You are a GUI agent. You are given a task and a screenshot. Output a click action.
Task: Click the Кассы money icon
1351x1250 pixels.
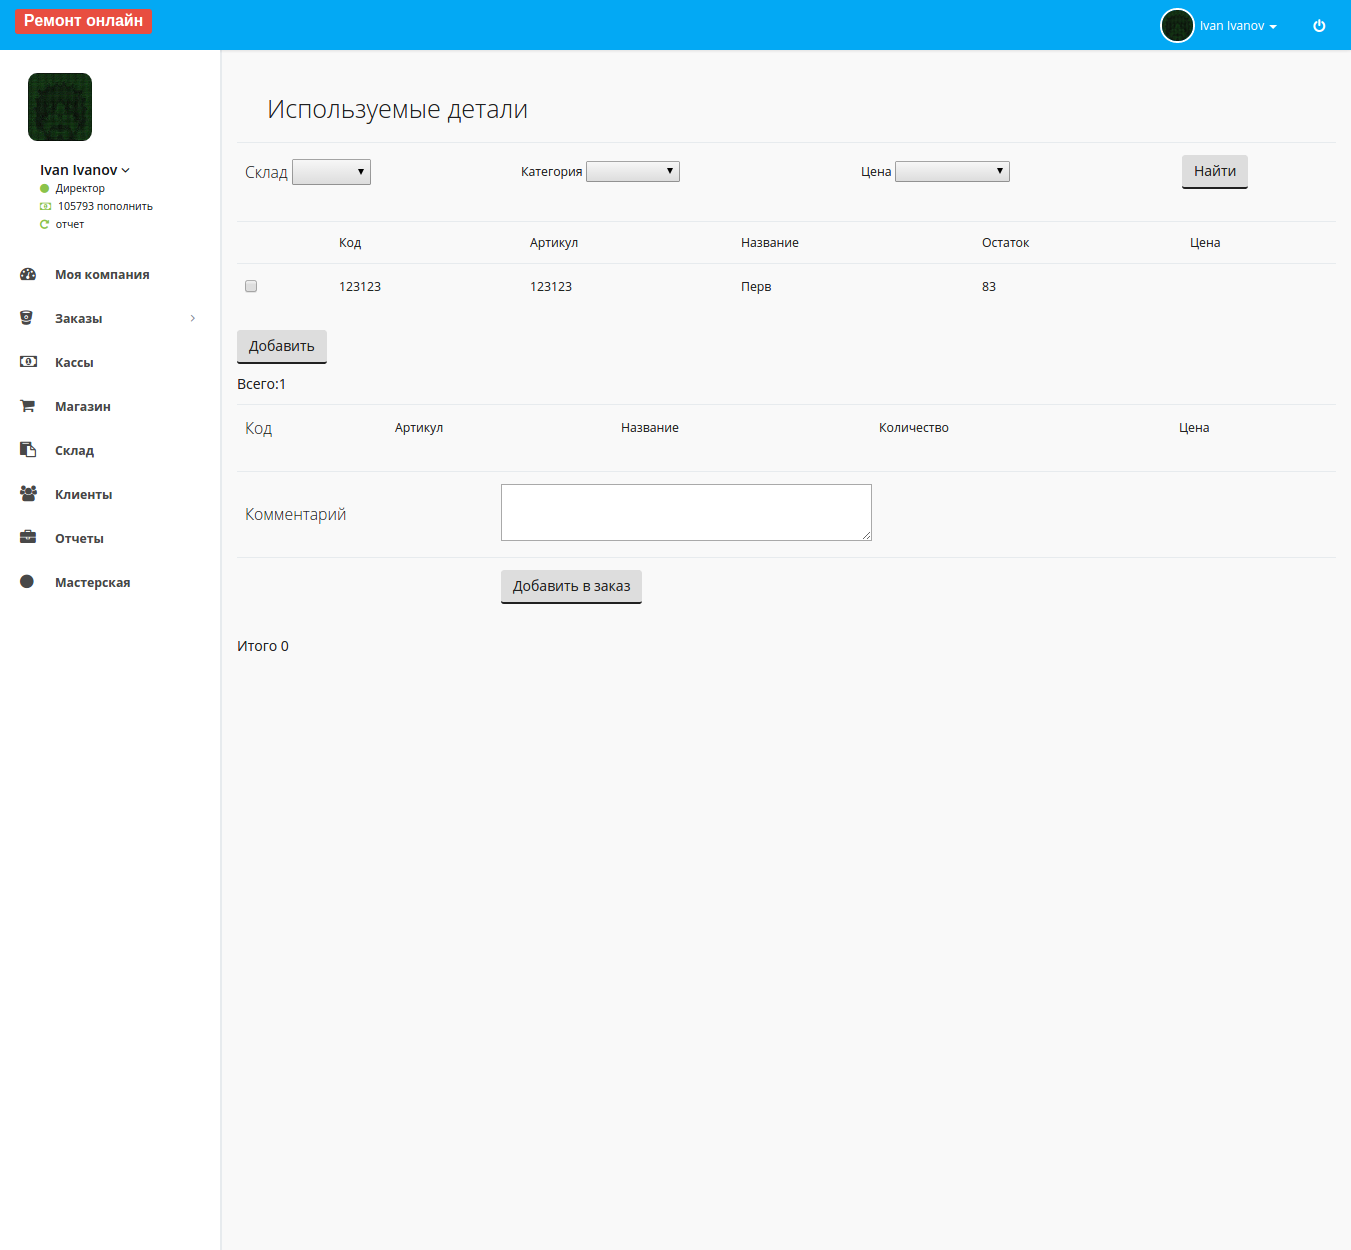tap(28, 362)
